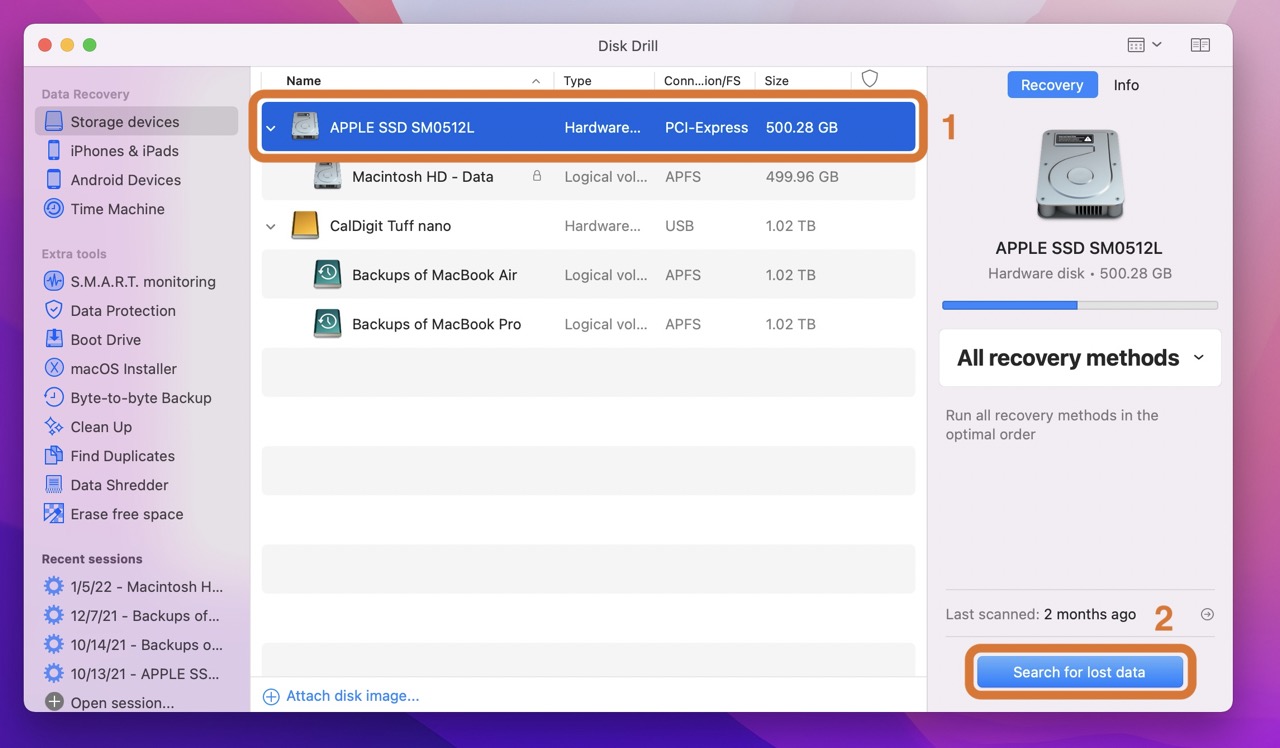The height and width of the screenshot is (748, 1280).
Task: Click lock icon on Macintosh HD - Data
Action: click(x=537, y=176)
